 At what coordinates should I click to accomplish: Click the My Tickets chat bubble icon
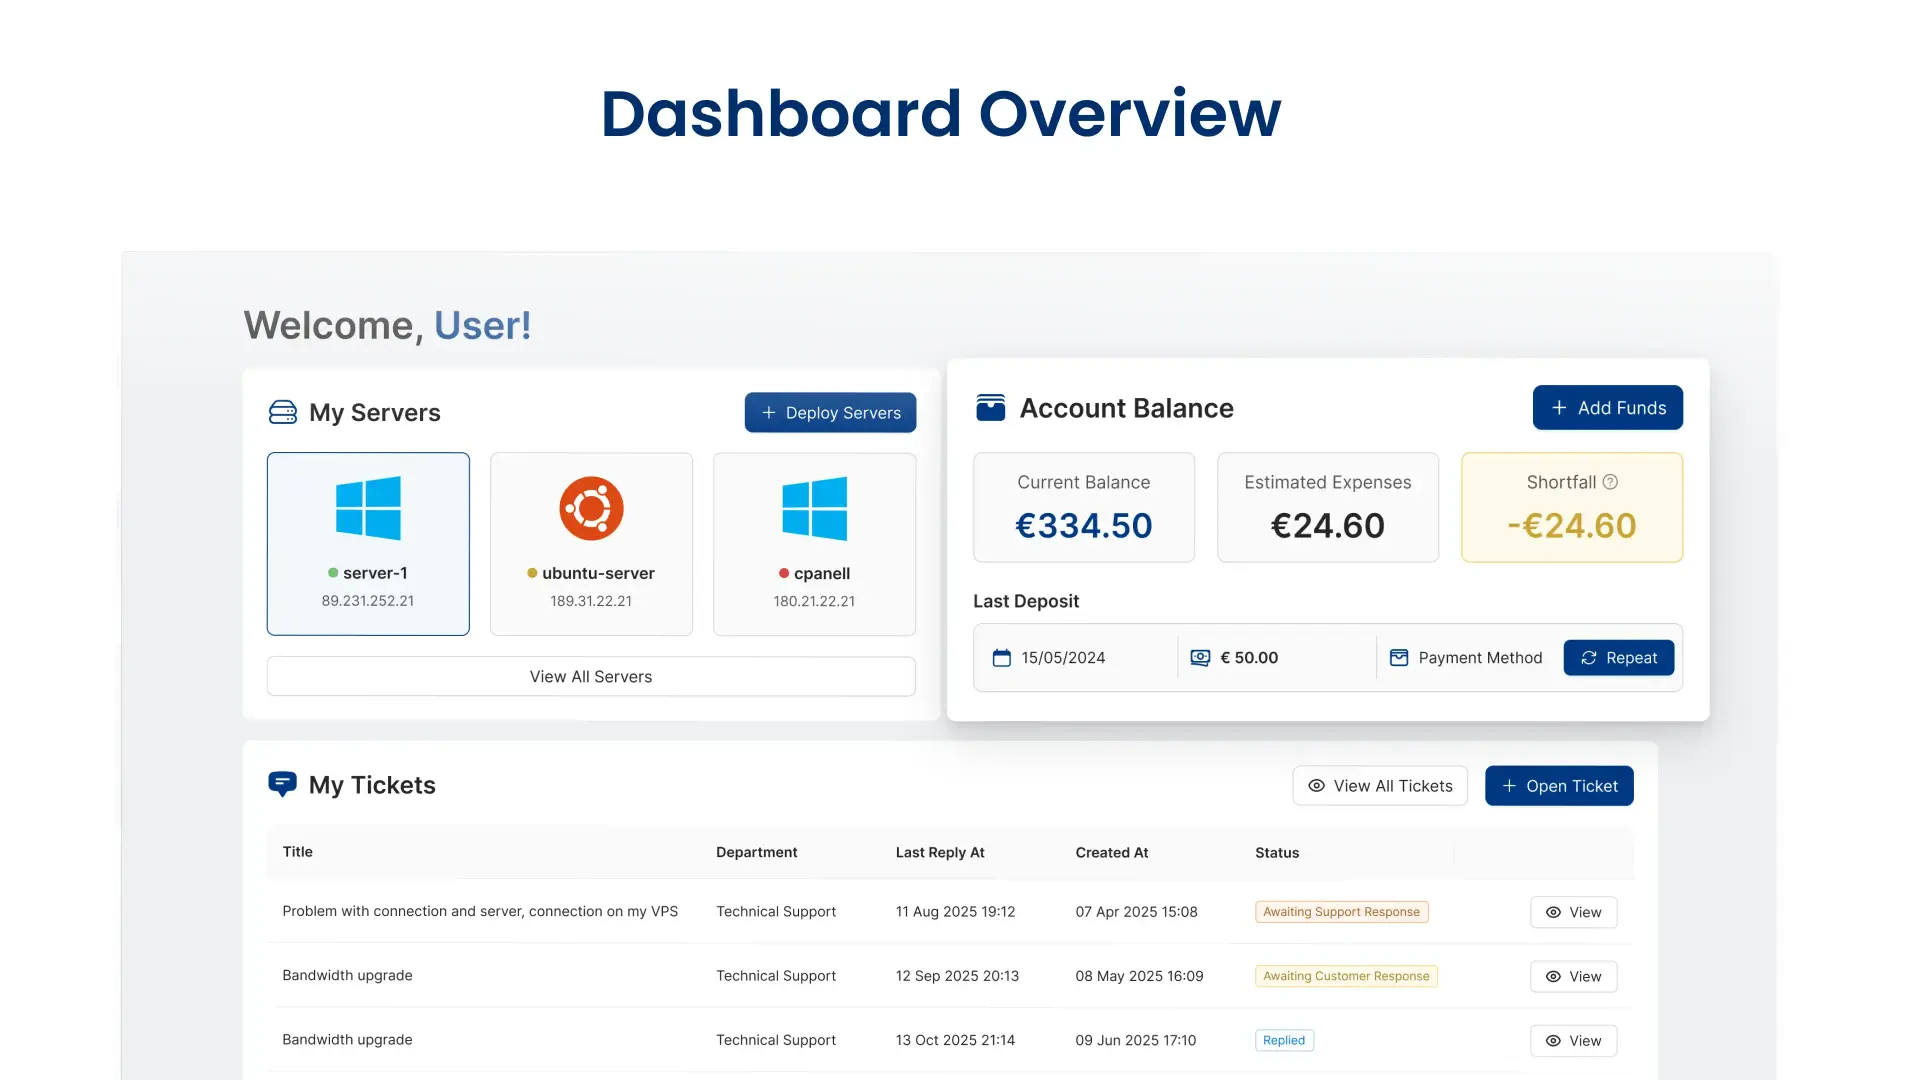[282, 784]
